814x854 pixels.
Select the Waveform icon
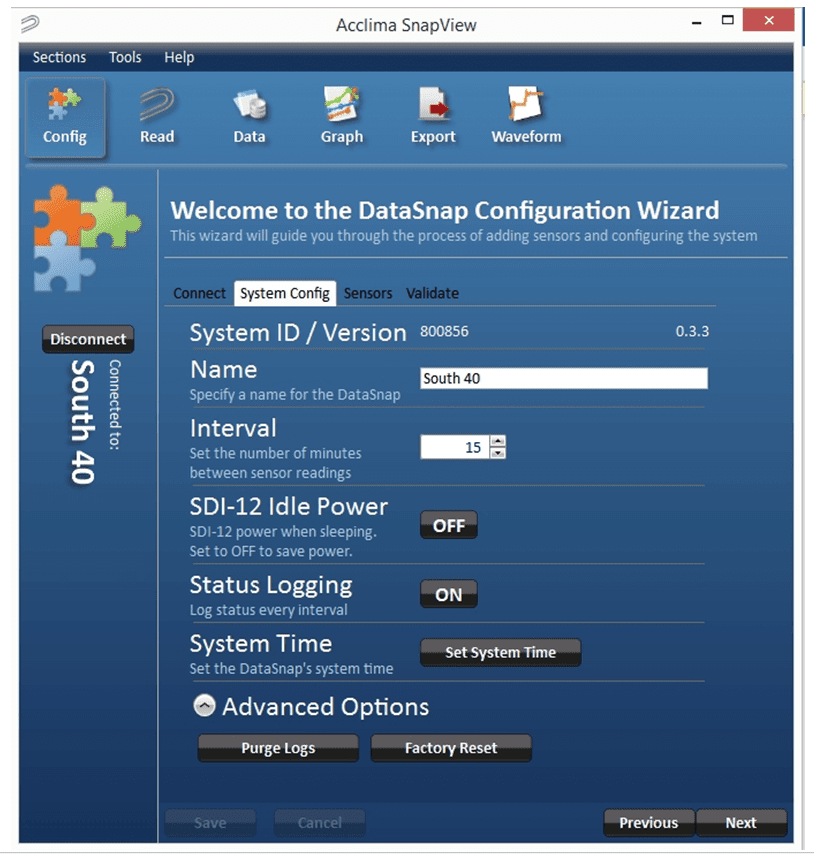pyautogui.click(x=524, y=115)
